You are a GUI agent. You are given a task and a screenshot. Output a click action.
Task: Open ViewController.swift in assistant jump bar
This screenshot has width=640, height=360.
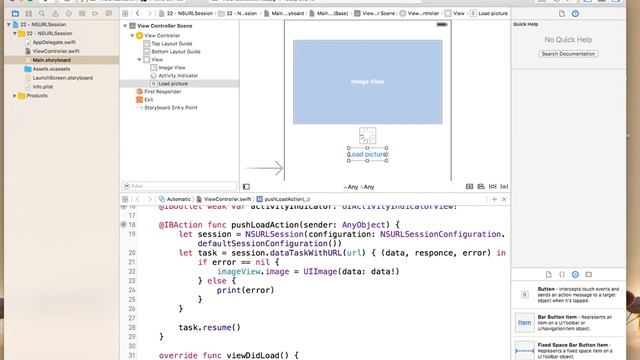click(224, 199)
